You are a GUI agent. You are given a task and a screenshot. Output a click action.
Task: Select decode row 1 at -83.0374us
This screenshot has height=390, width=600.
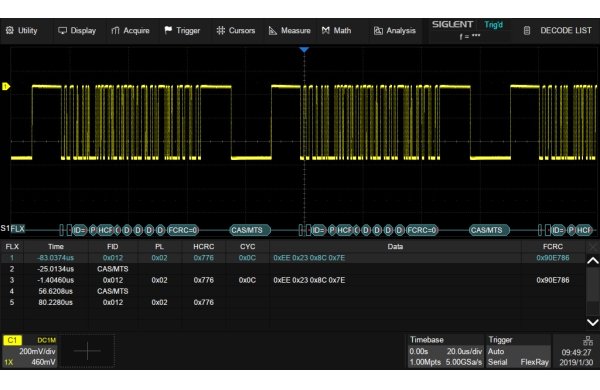(x=293, y=258)
